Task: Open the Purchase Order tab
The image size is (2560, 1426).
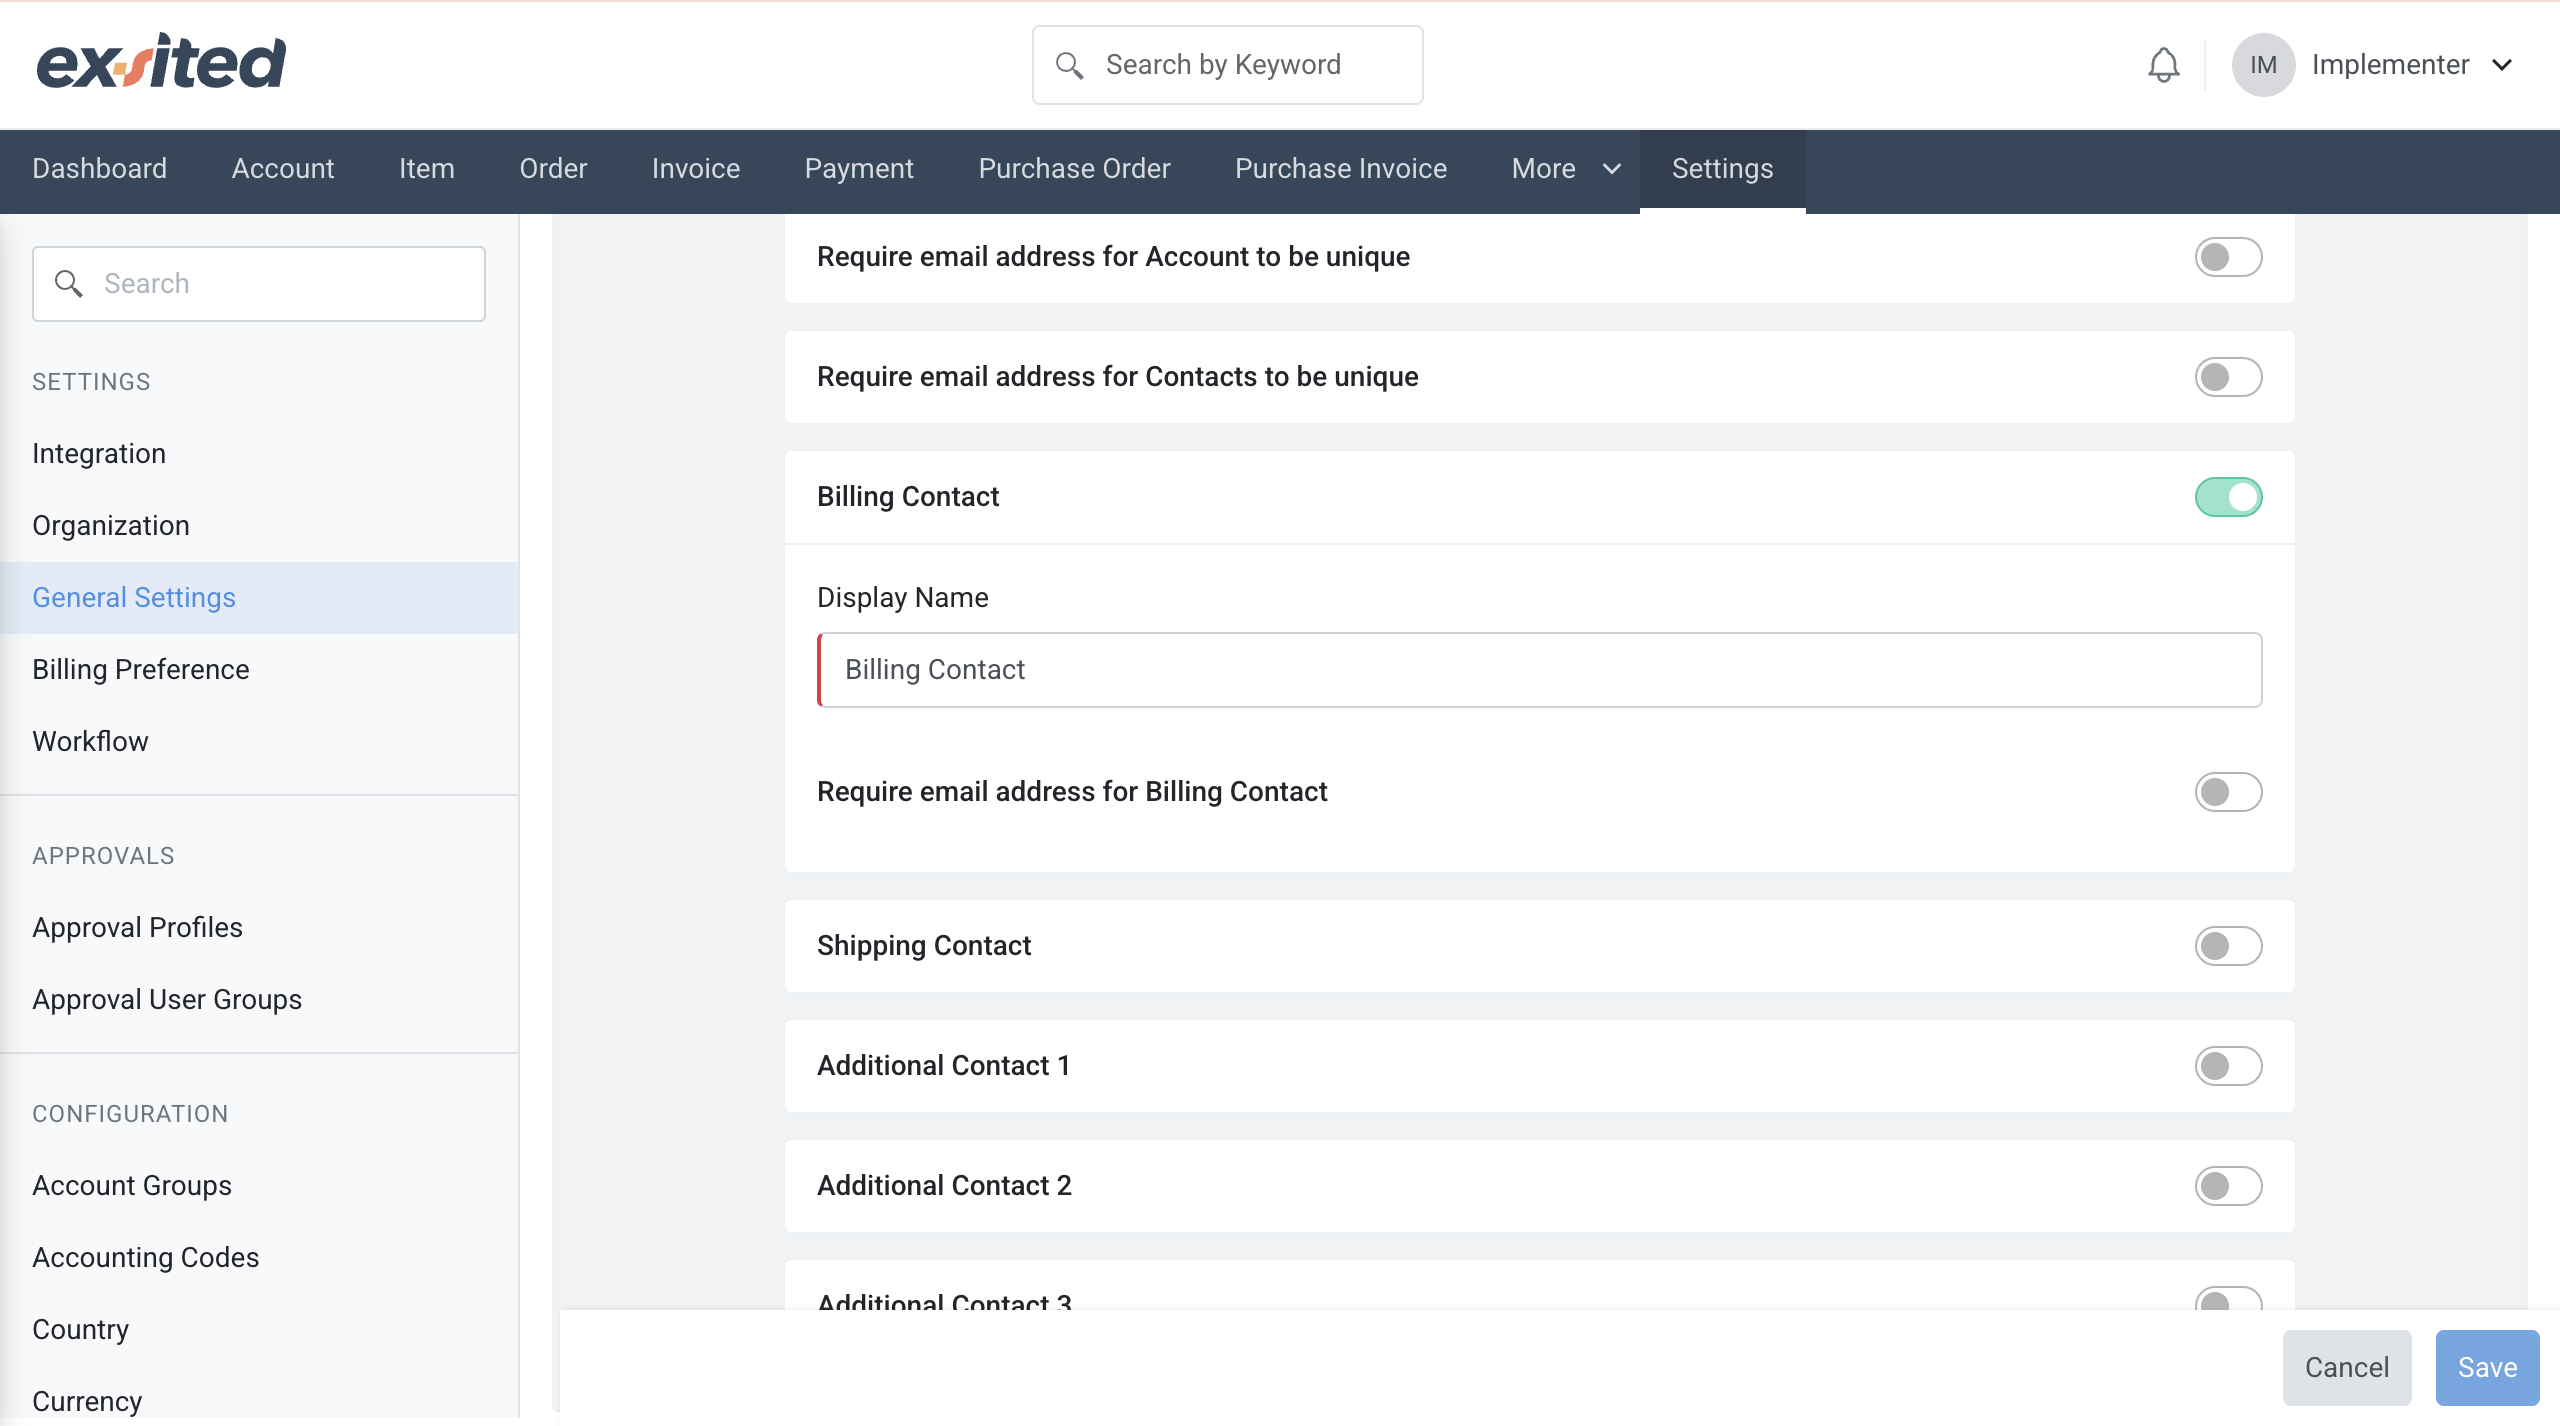Action: coord(1074,169)
